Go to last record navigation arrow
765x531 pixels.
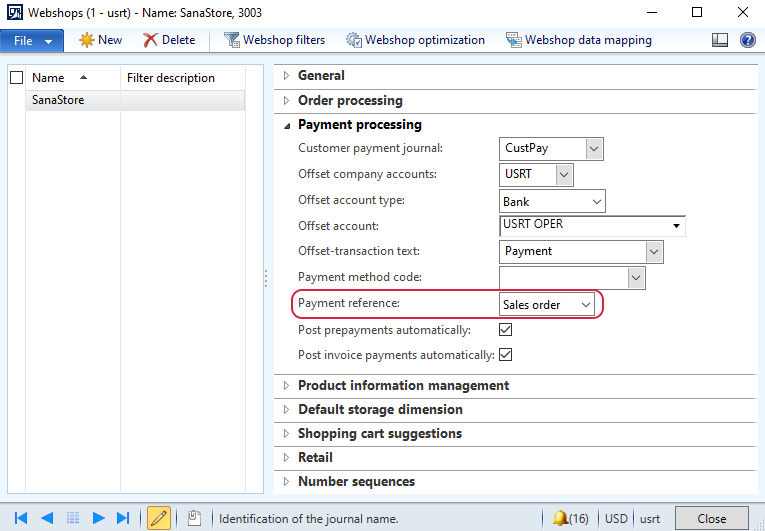(x=123, y=518)
